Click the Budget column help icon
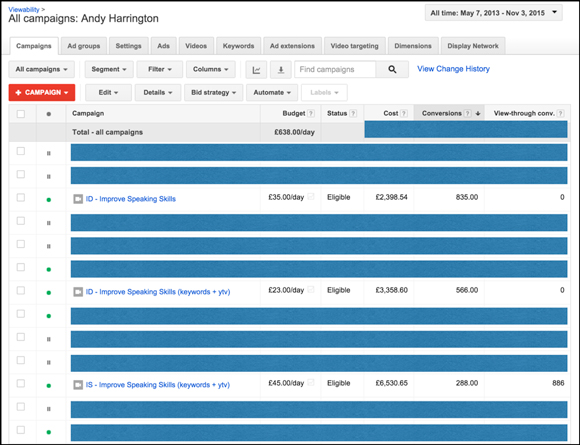The image size is (580, 445). [x=311, y=114]
